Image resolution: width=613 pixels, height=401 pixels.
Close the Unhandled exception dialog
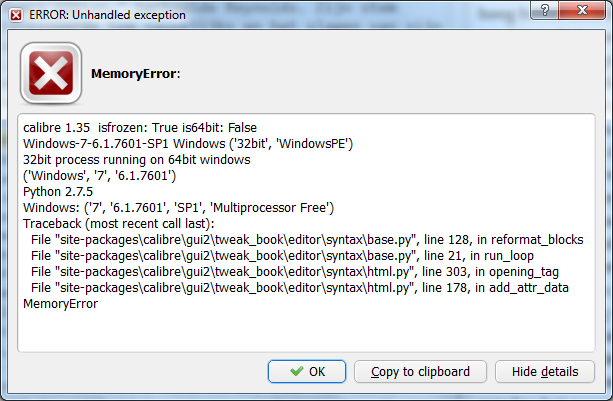click(x=582, y=10)
